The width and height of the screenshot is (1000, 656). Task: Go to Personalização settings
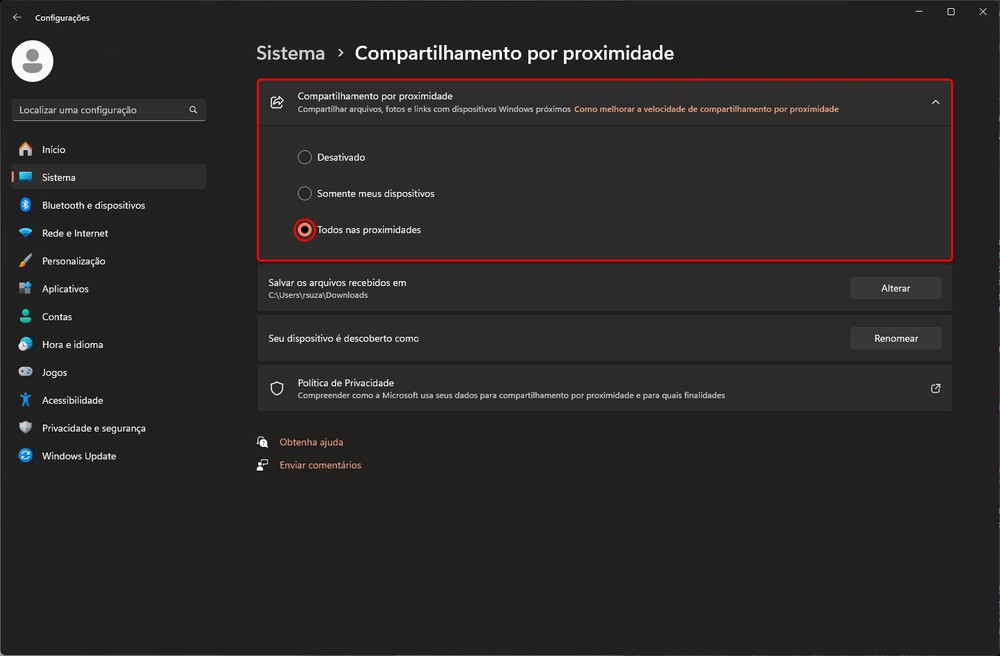[x=73, y=261]
